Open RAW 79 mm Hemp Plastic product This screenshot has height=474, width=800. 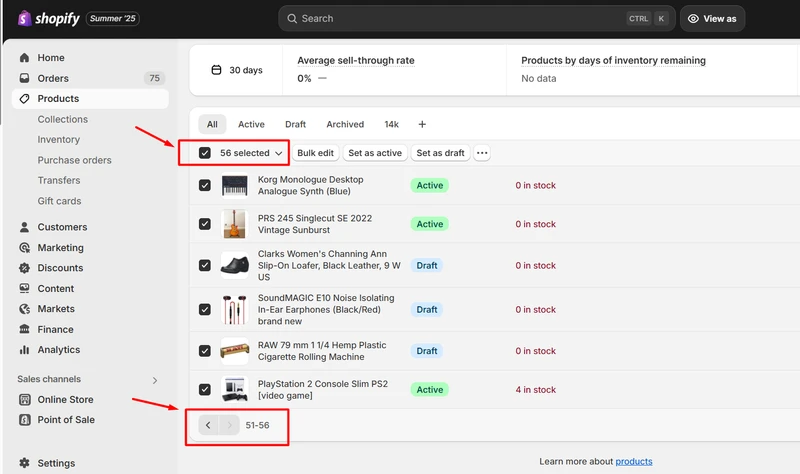(322, 351)
